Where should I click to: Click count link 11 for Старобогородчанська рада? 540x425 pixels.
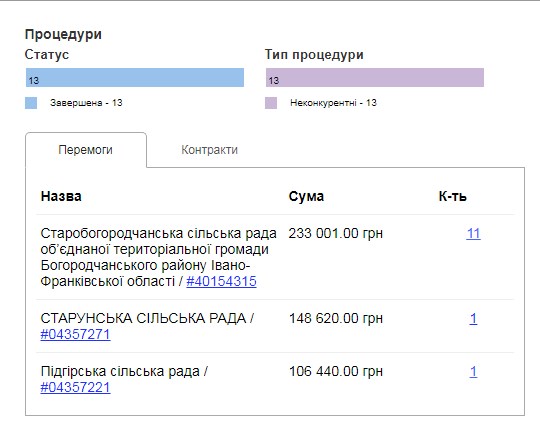click(x=473, y=234)
